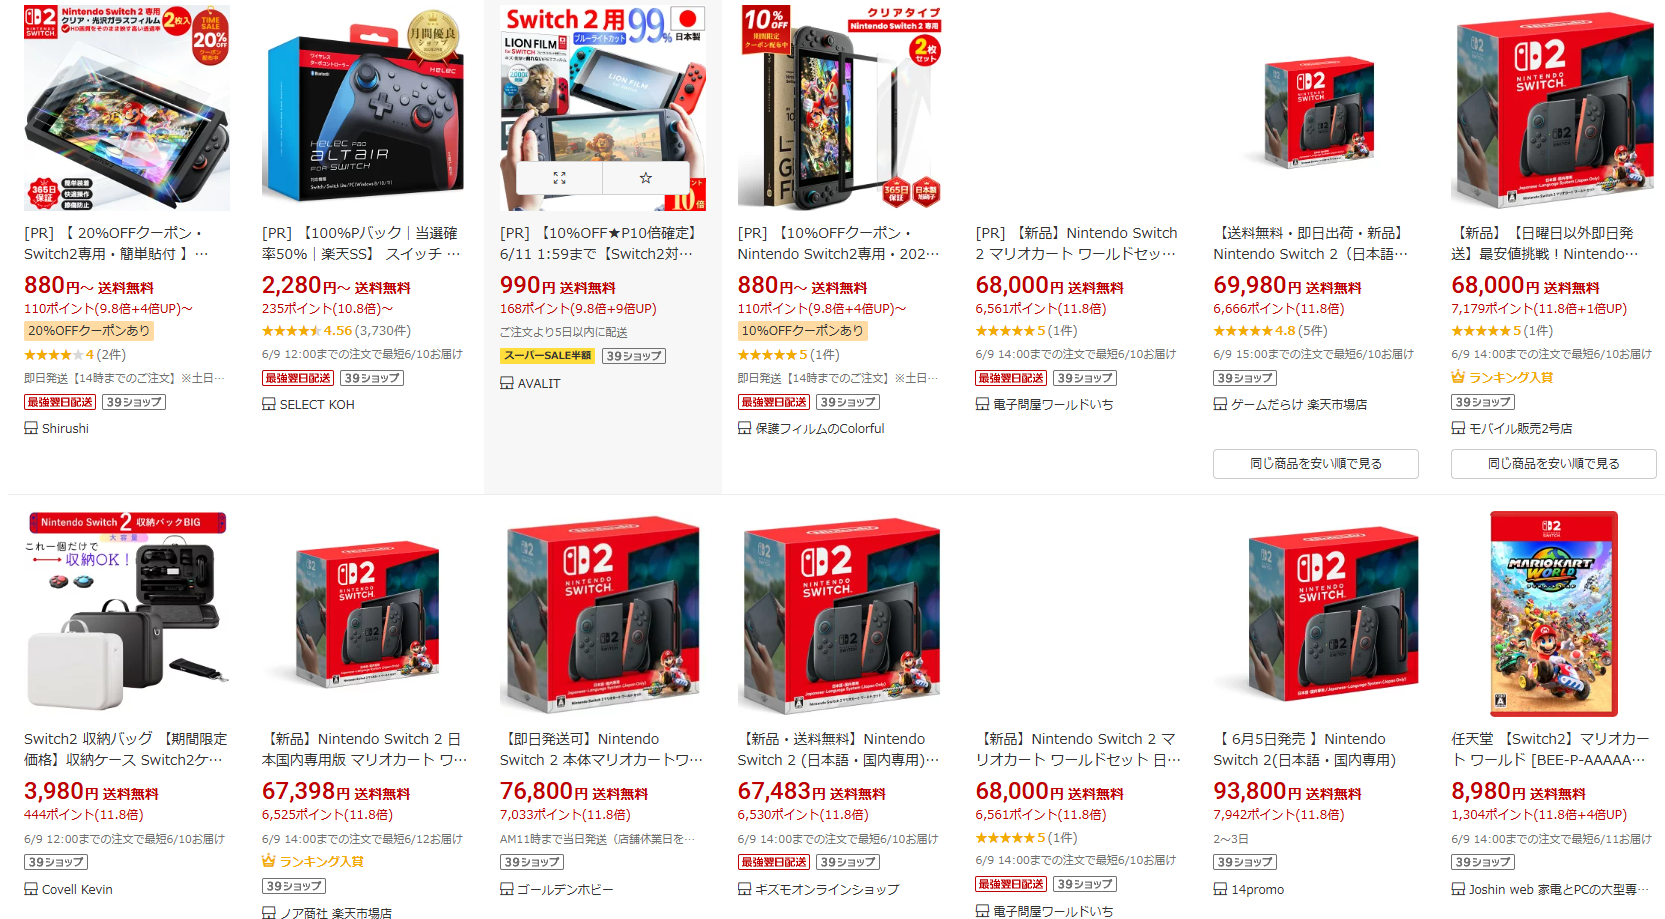The image size is (1665, 919).
Task: Open the Mario Kart World game thumbnail
Action: (x=1554, y=614)
